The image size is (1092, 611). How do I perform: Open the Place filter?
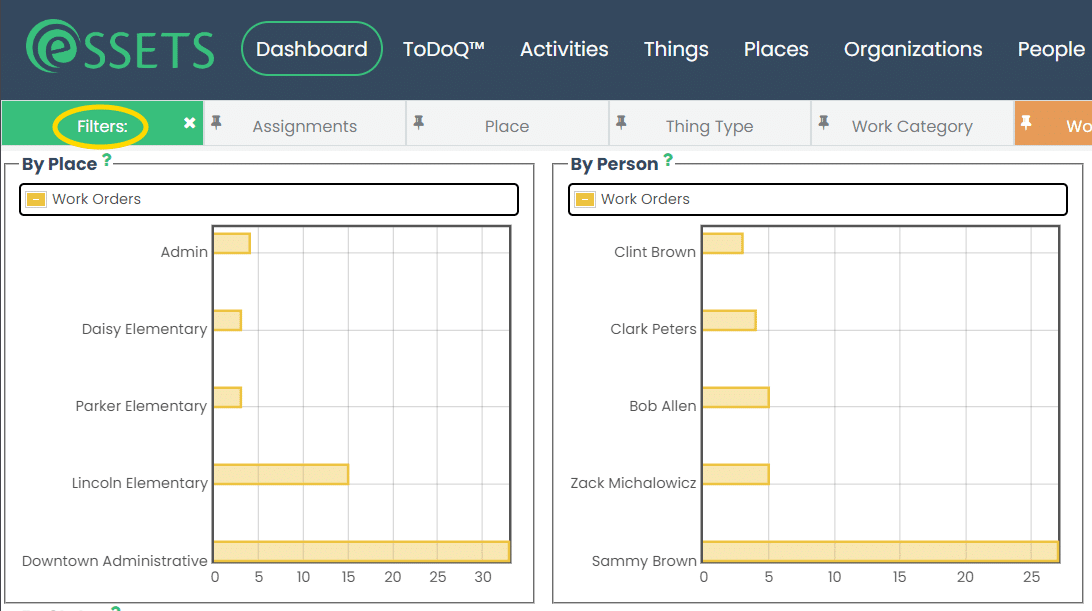coord(507,126)
